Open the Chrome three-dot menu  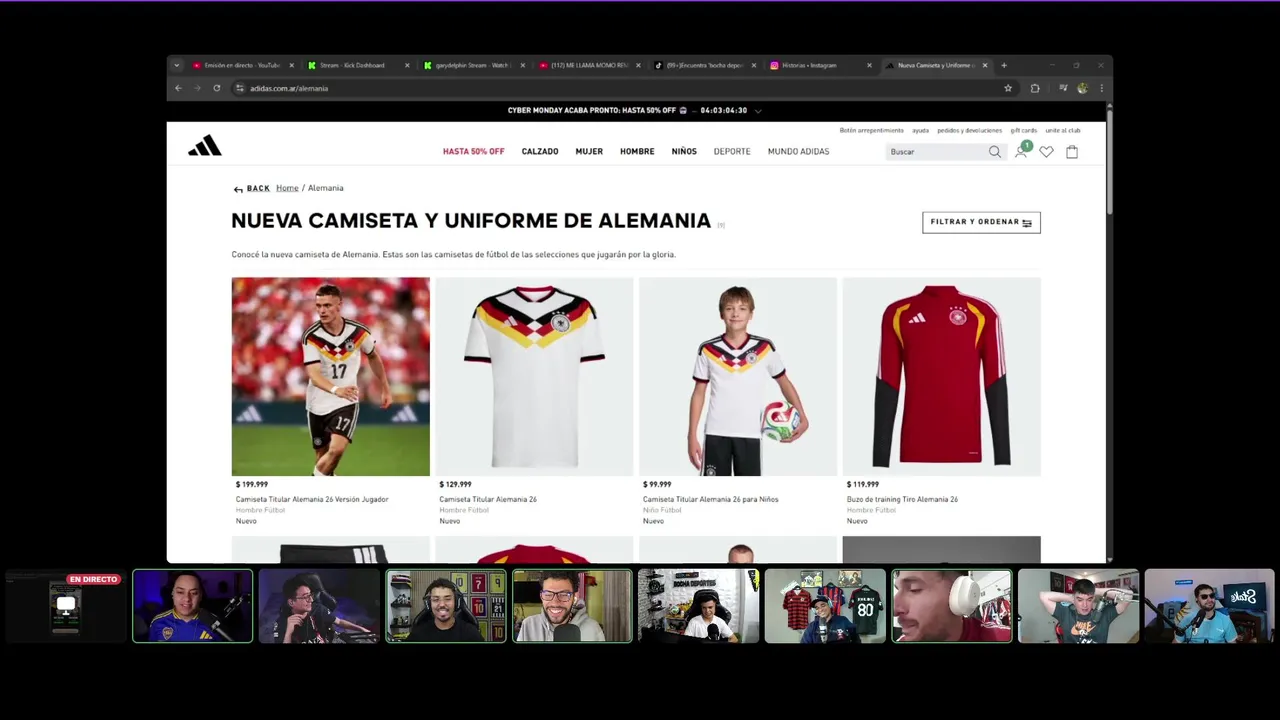[1101, 88]
